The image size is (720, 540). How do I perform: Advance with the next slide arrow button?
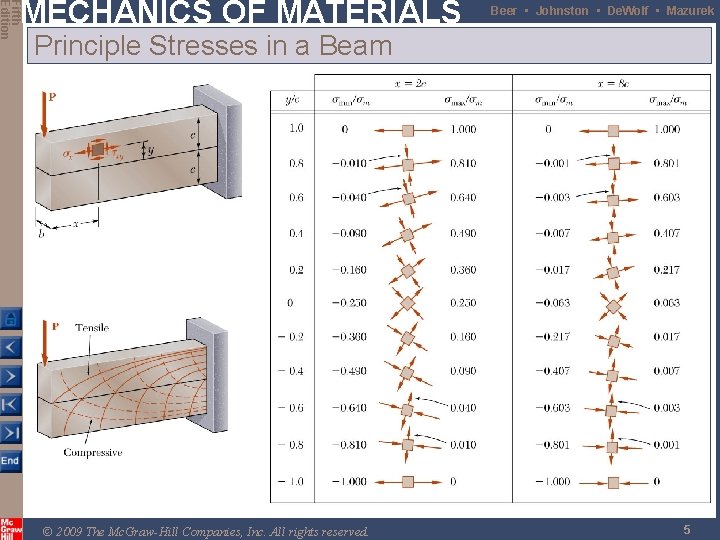coord(11,377)
